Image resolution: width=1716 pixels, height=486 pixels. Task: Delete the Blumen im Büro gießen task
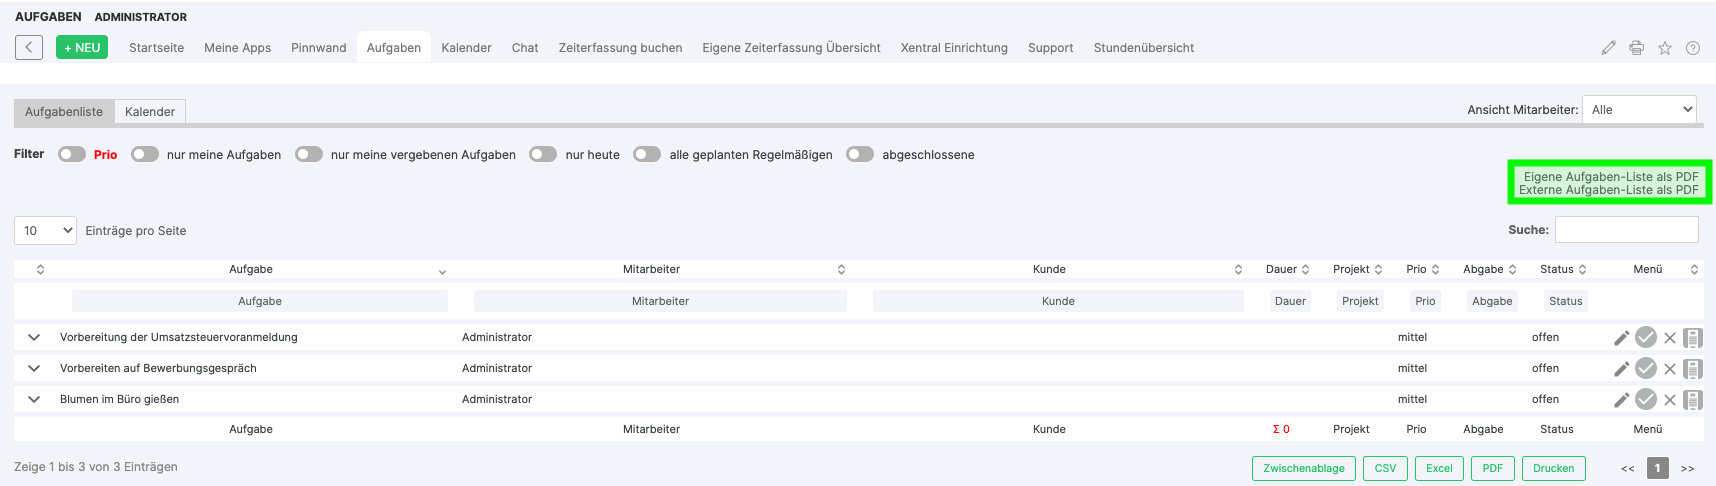click(1670, 400)
